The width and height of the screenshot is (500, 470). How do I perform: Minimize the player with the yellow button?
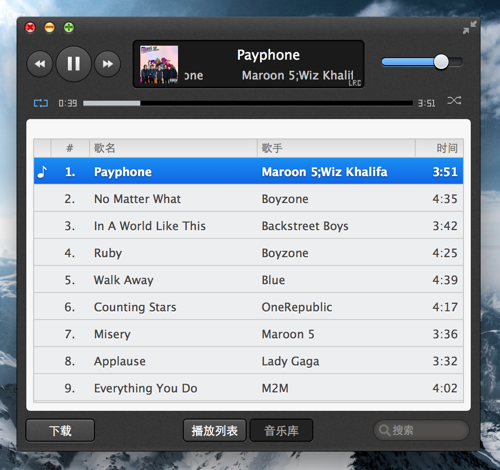pyautogui.click(x=49, y=27)
